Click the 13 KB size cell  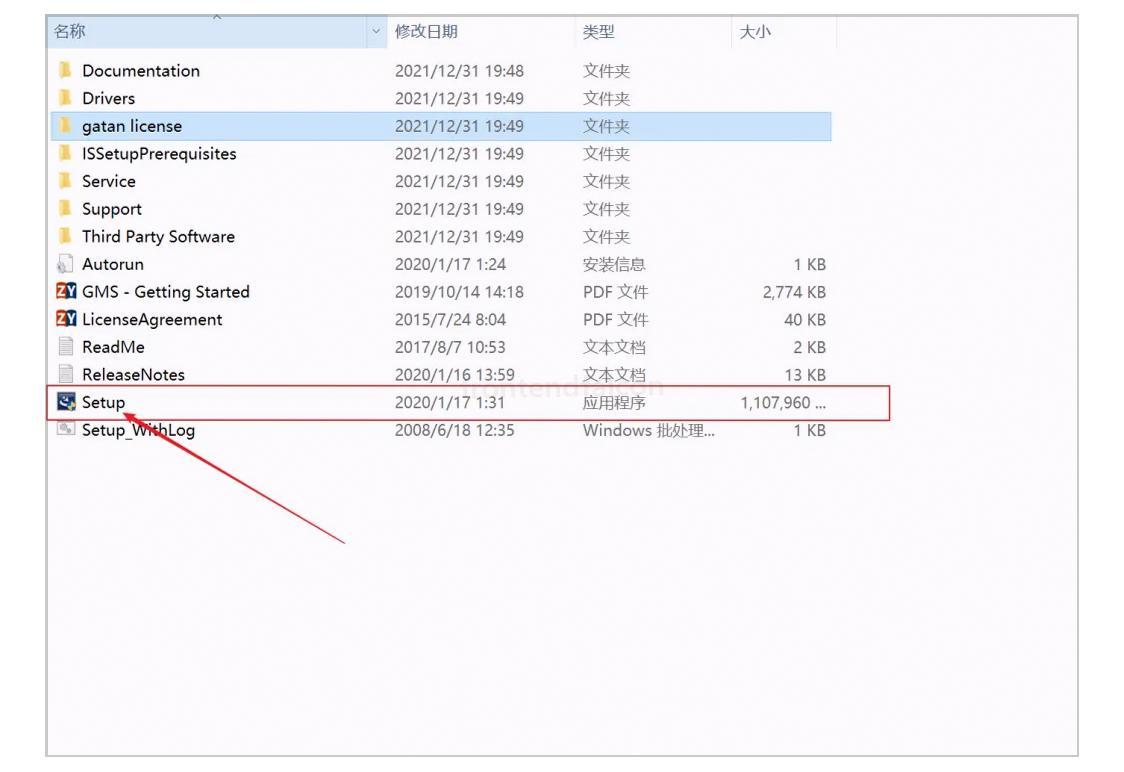[805, 375]
